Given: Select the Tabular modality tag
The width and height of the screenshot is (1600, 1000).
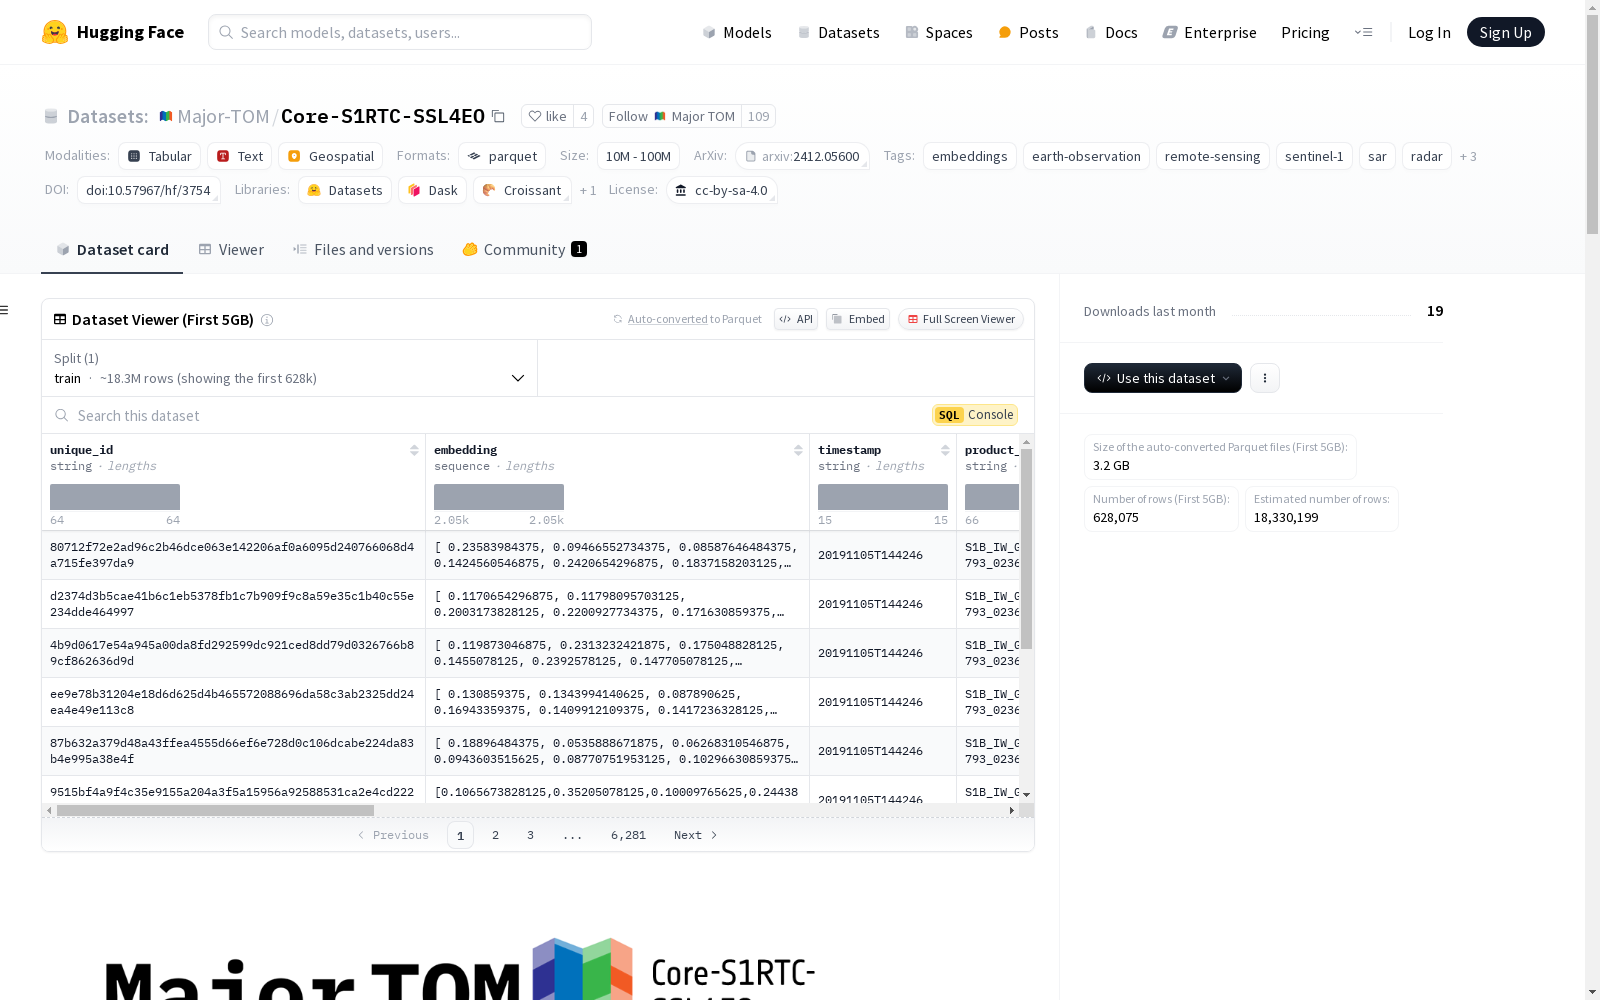Looking at the screenshot, I should coord(160,156).
